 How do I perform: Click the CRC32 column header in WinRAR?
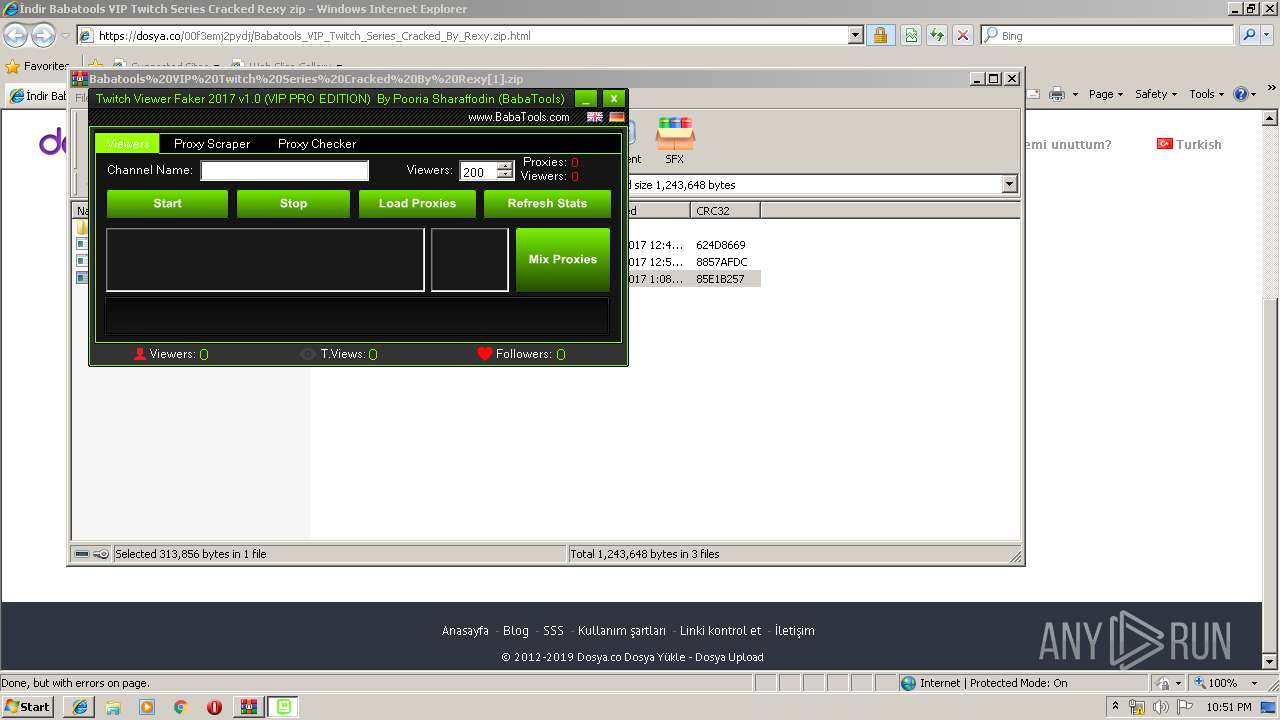click(x=725, y=211)
